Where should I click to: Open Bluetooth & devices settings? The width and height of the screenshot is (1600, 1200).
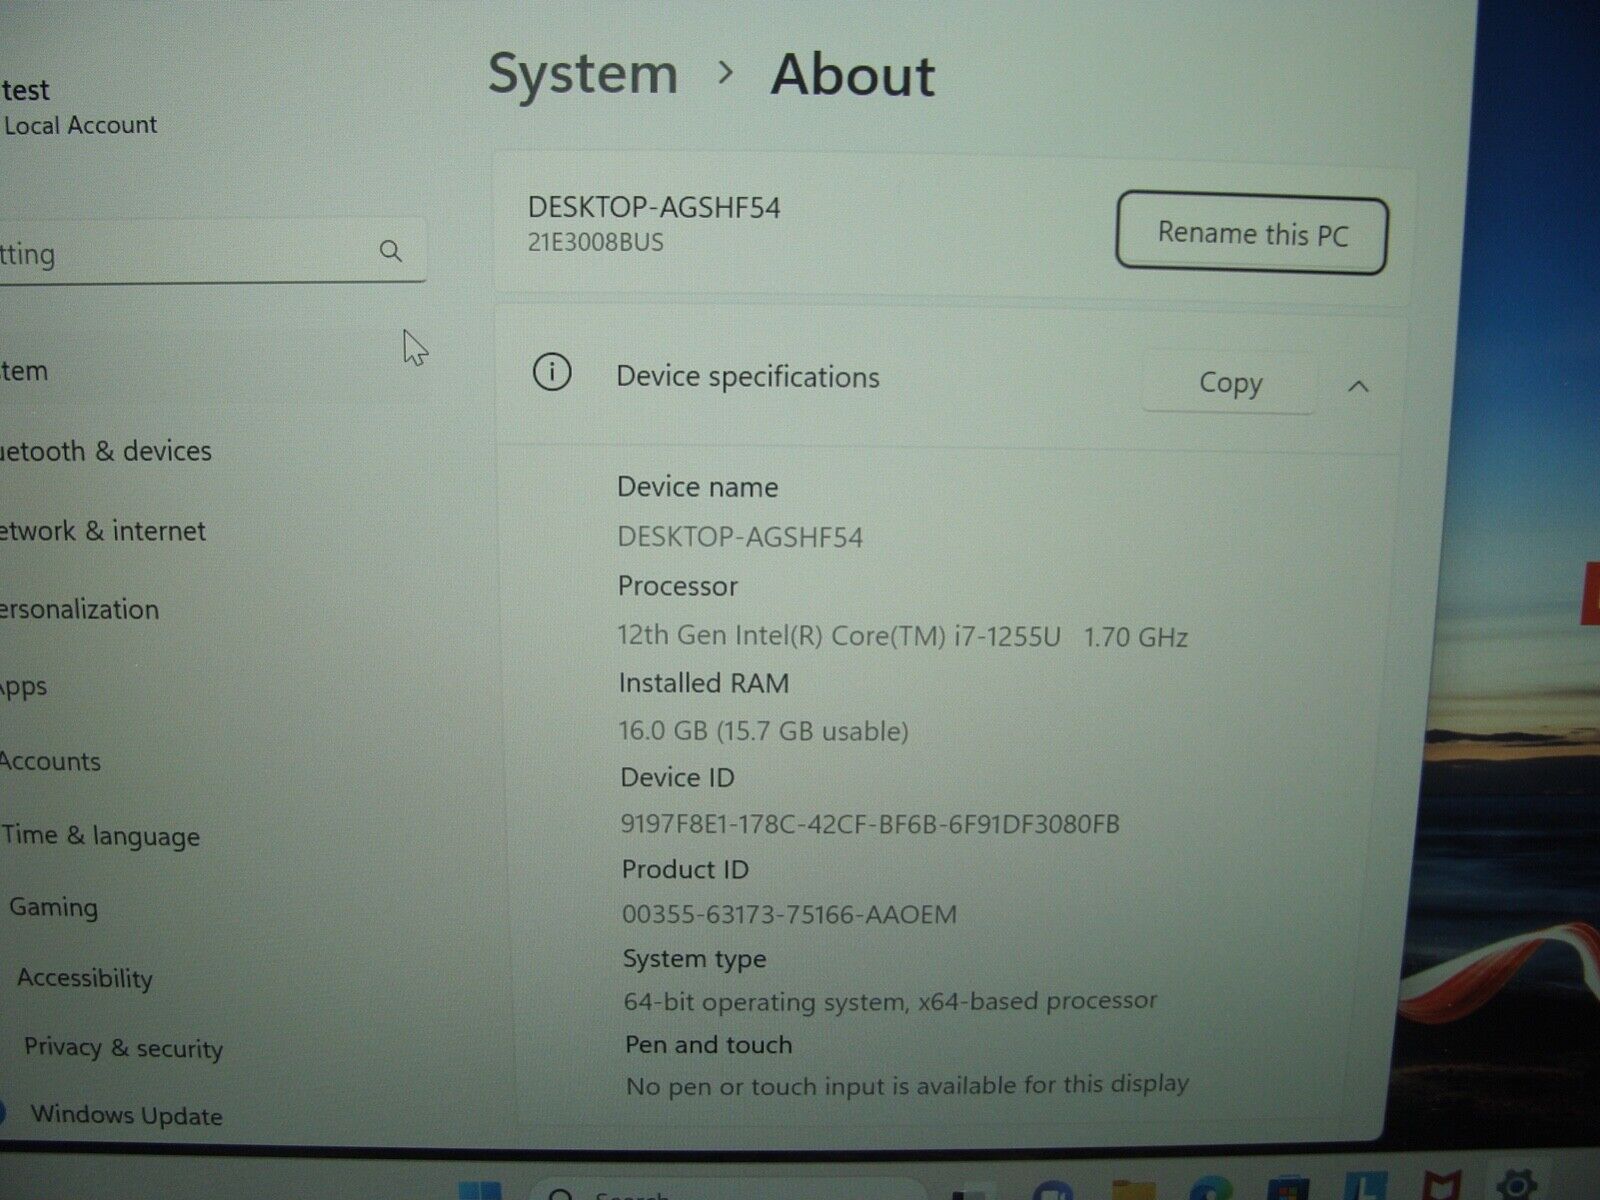coord(106,451)
